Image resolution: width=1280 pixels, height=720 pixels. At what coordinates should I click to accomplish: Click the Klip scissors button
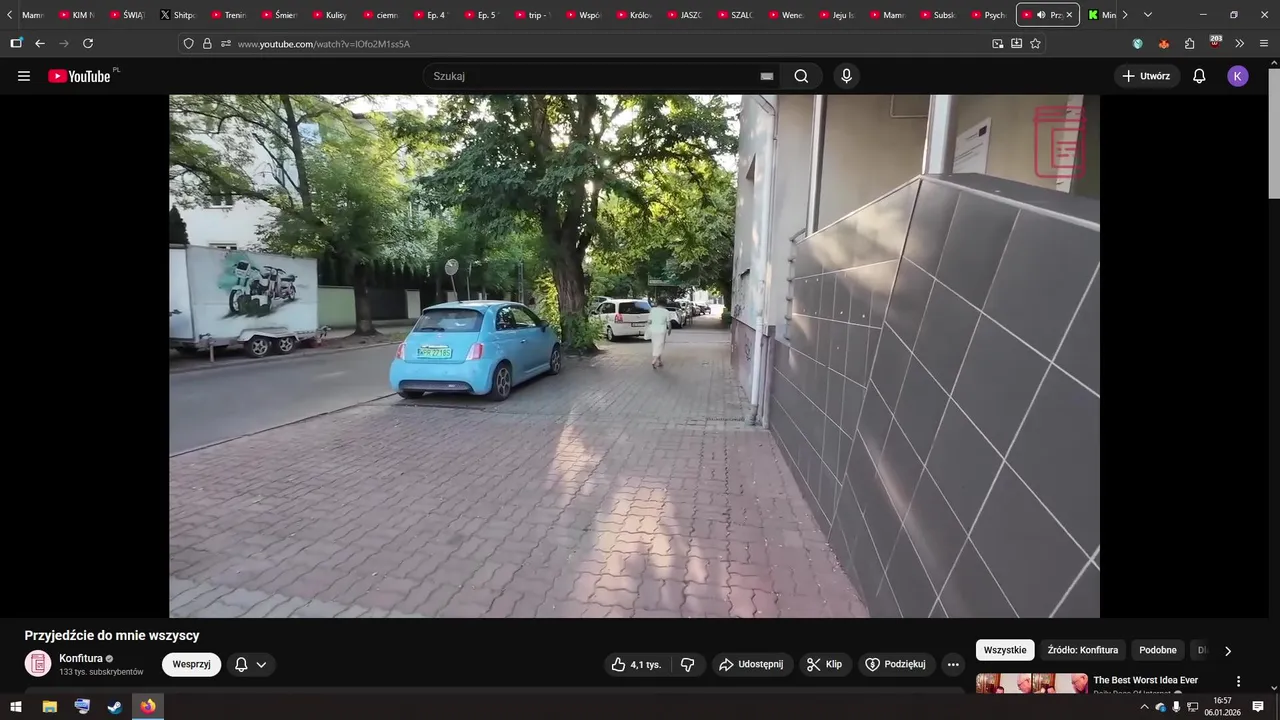825,664
